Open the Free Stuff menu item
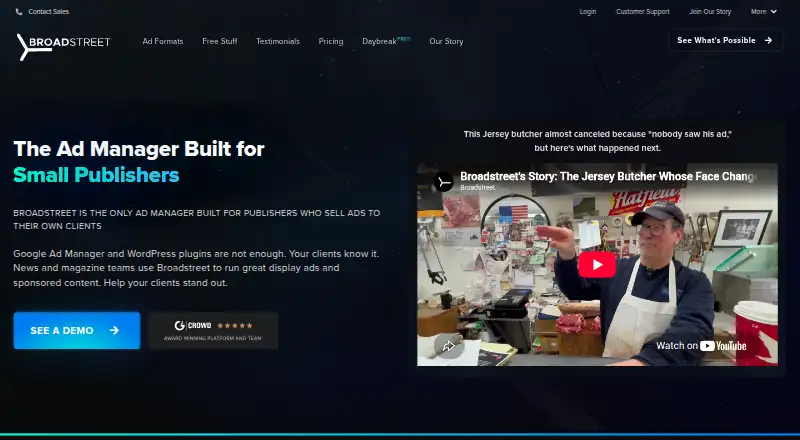 click(x=220, y=41)
